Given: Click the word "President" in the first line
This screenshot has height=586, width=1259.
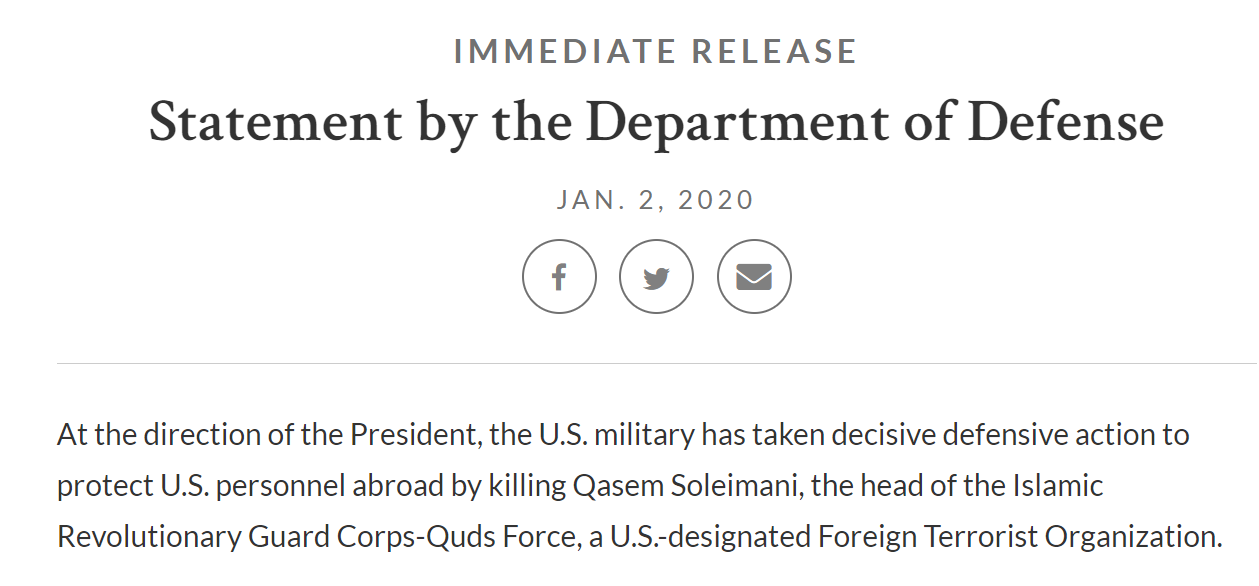Looking at the screenshot, I should point(410,436).
